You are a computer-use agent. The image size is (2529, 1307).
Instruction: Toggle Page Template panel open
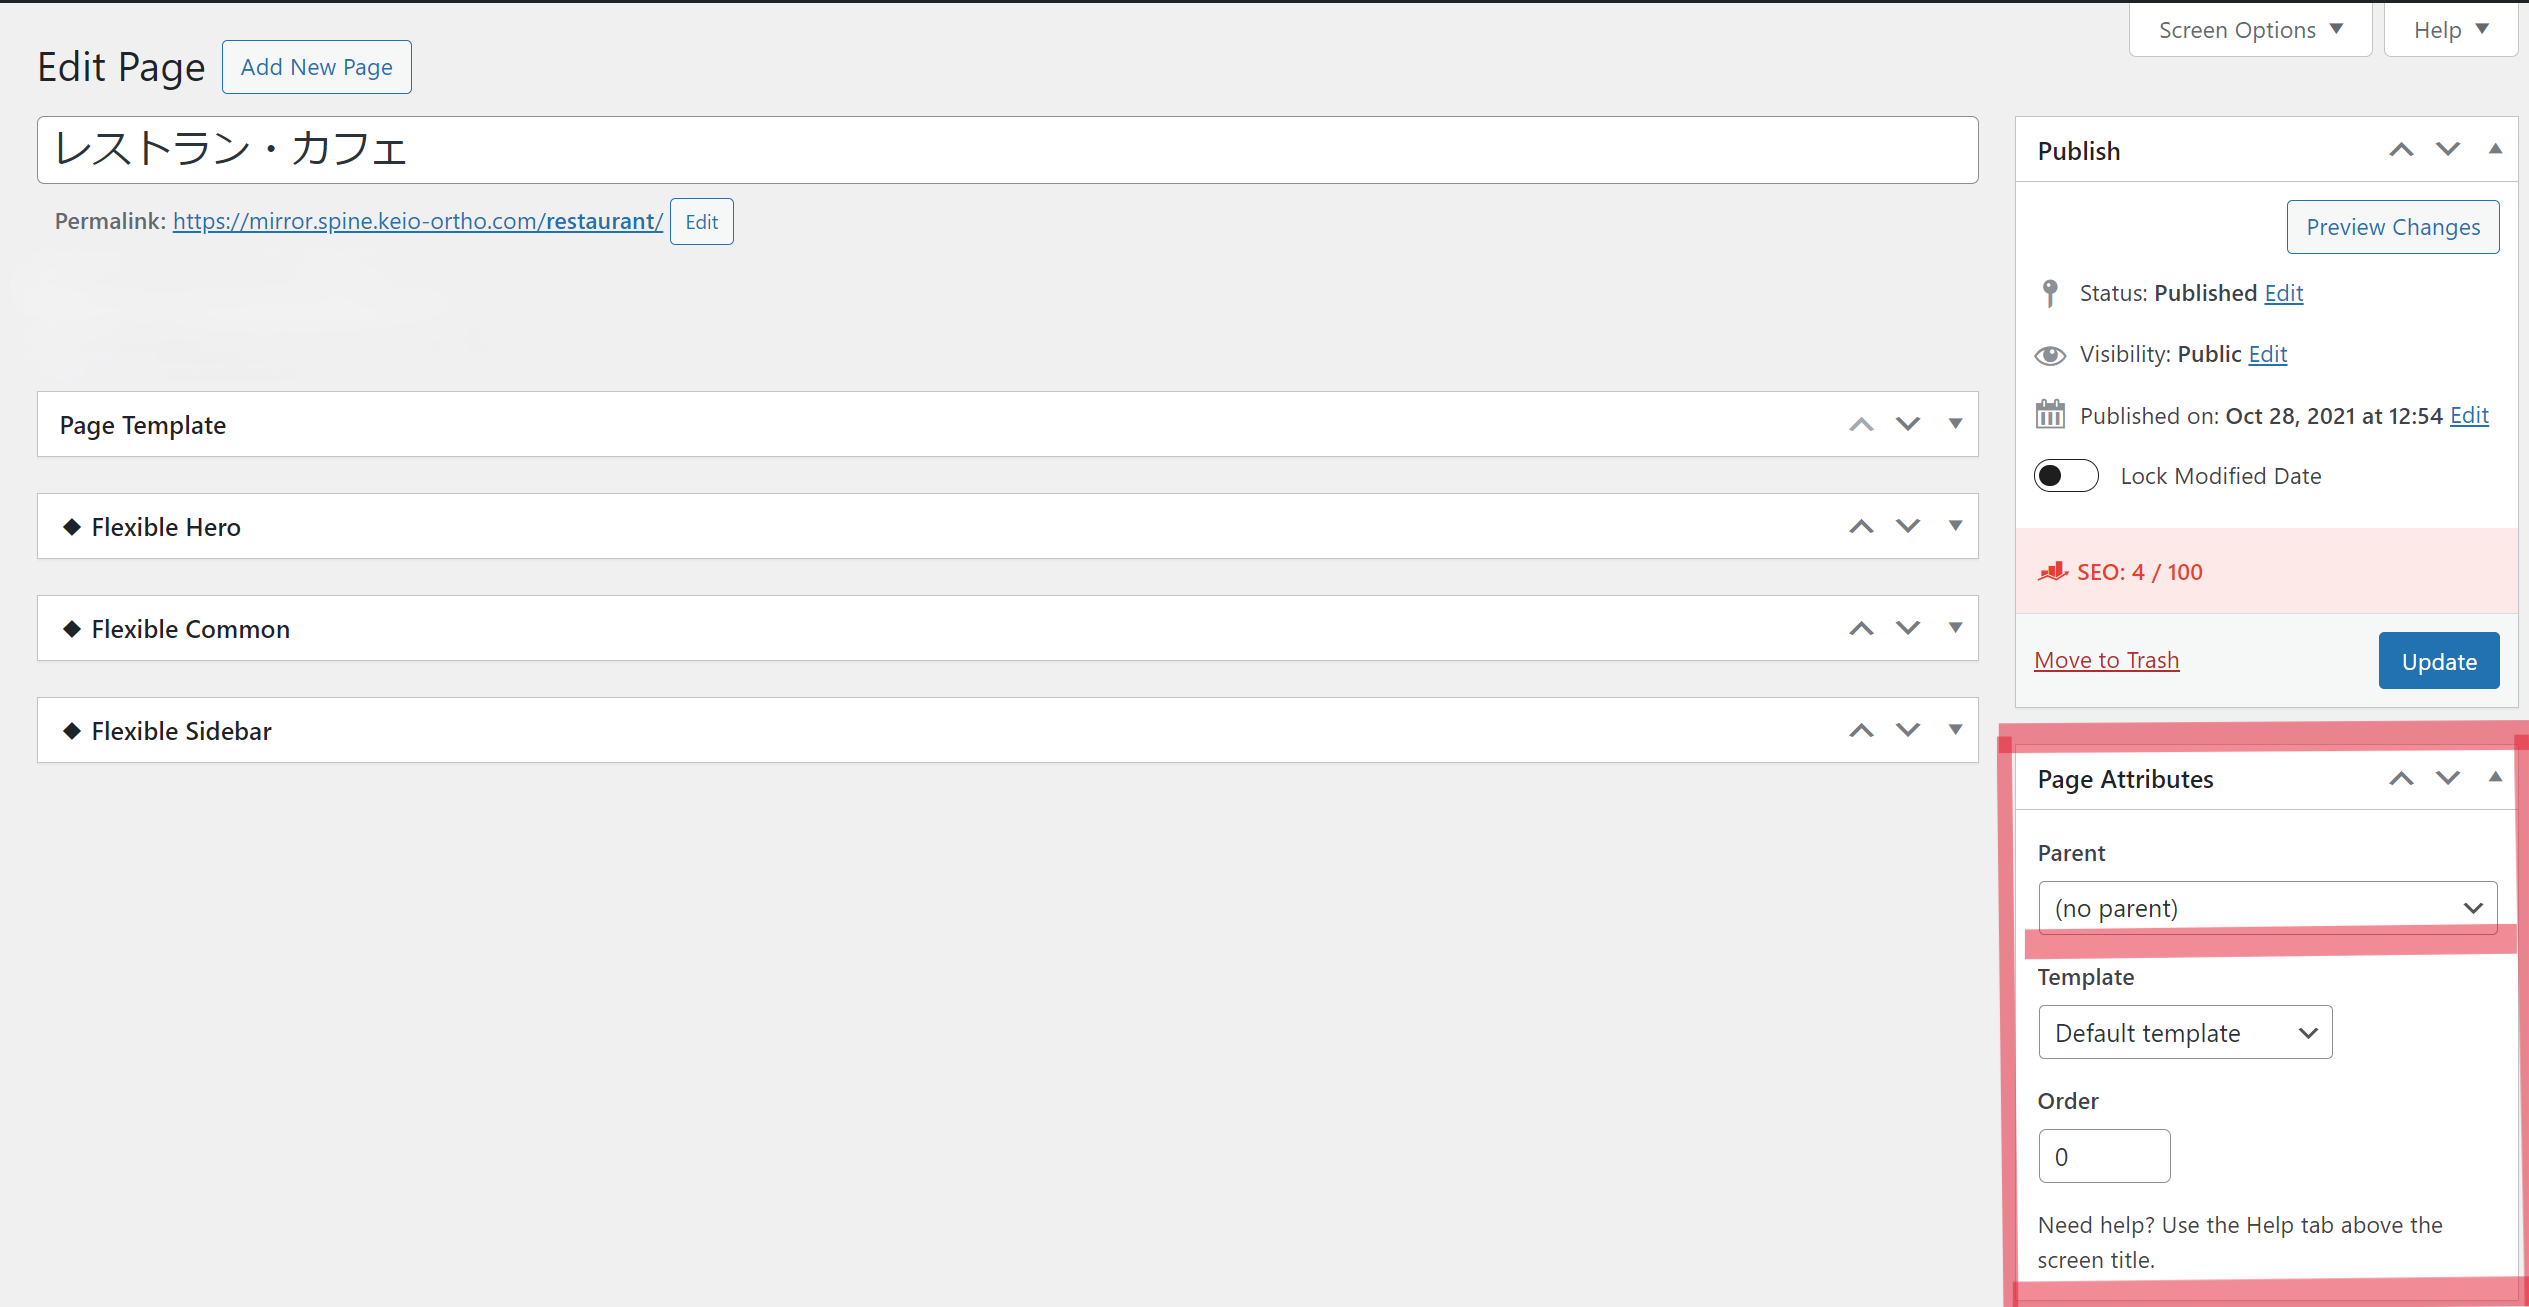1955,424
